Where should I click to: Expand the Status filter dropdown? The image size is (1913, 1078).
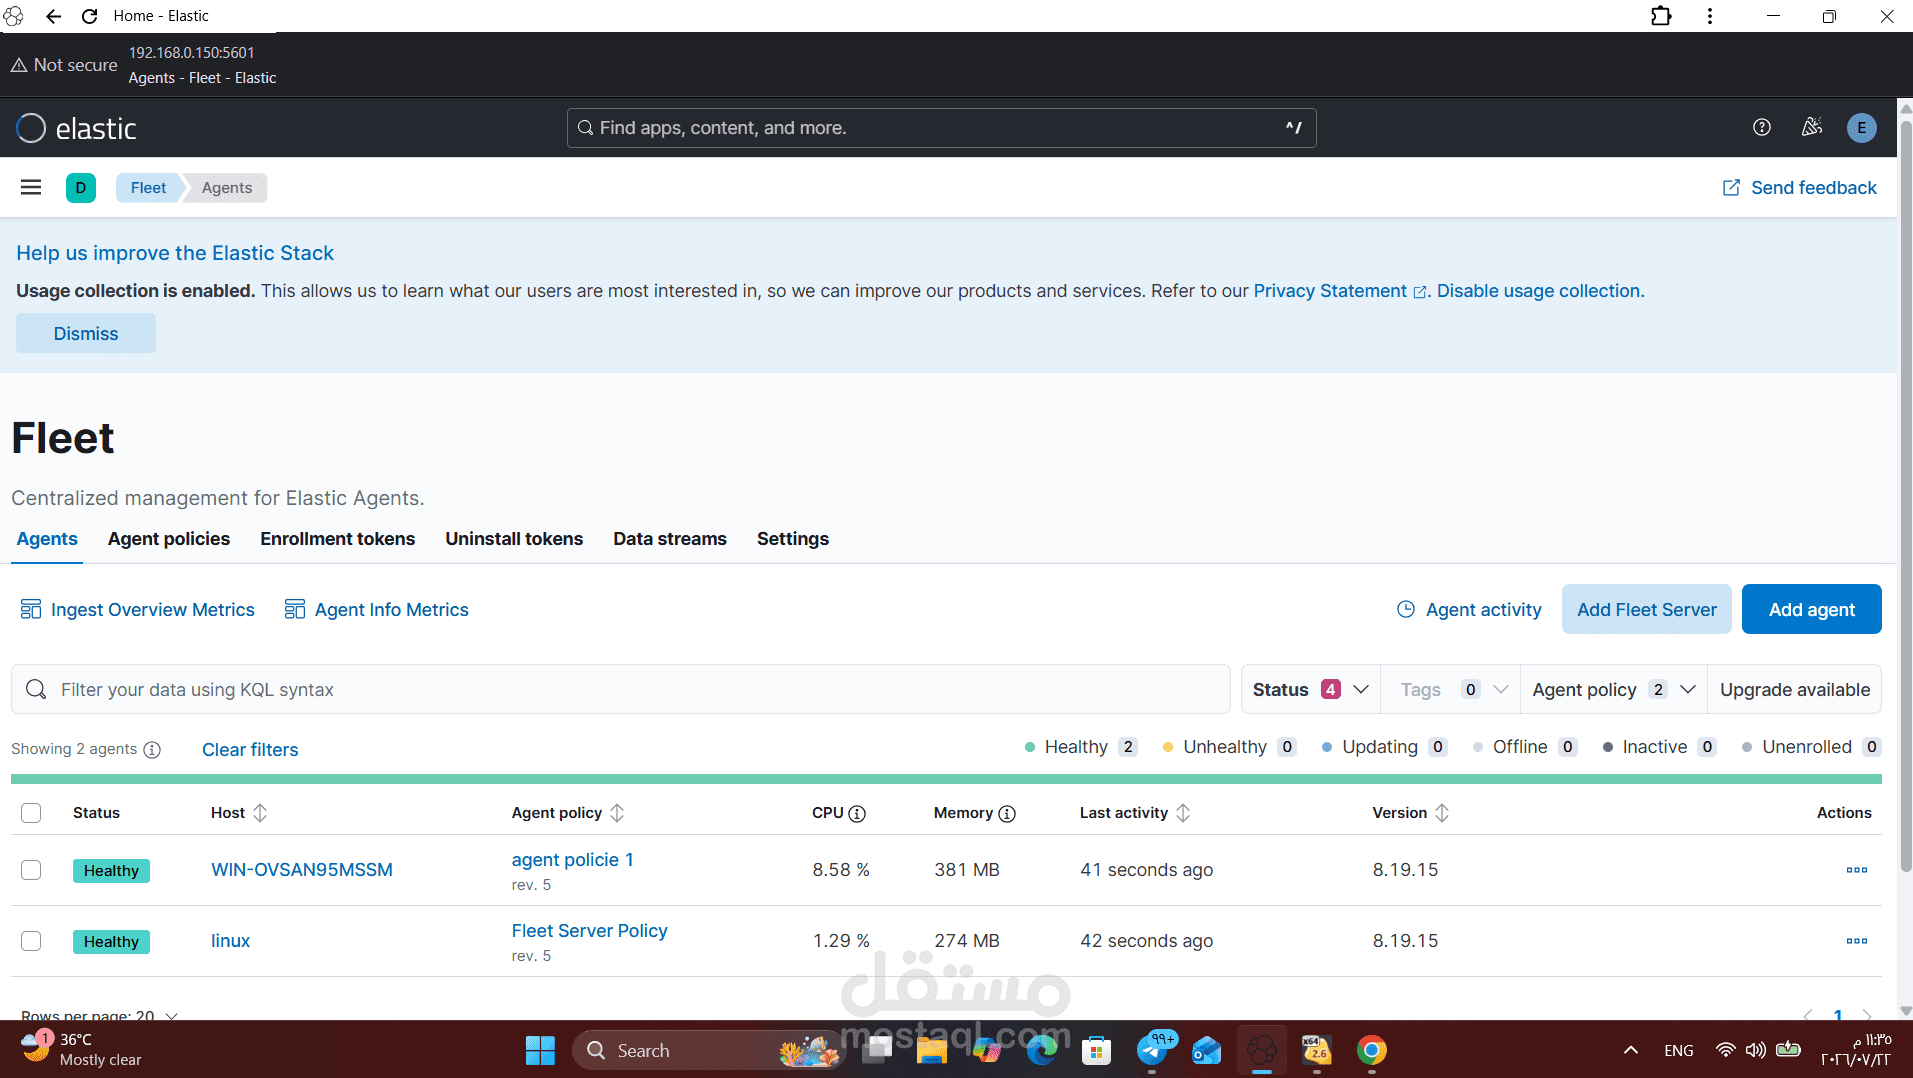[x=1310, y=690]
